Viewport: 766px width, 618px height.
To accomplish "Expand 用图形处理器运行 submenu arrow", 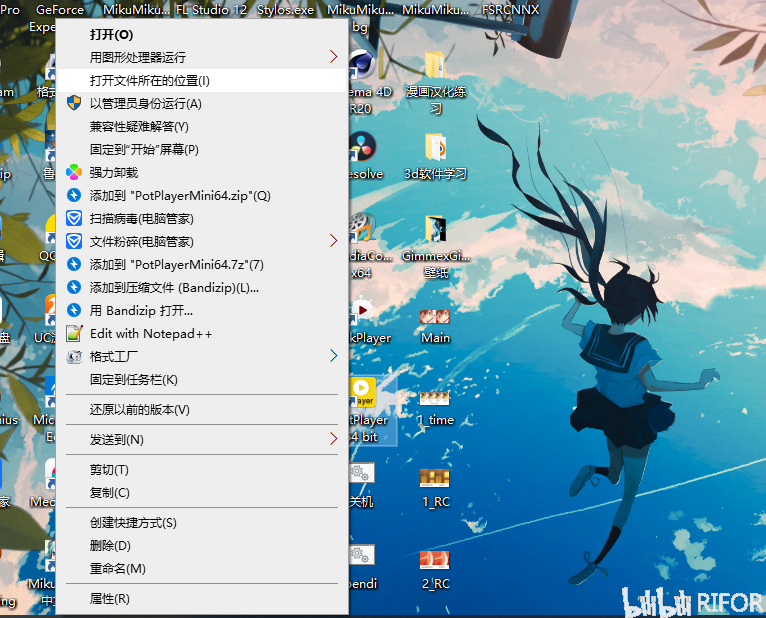I will (x=334, y=57).
